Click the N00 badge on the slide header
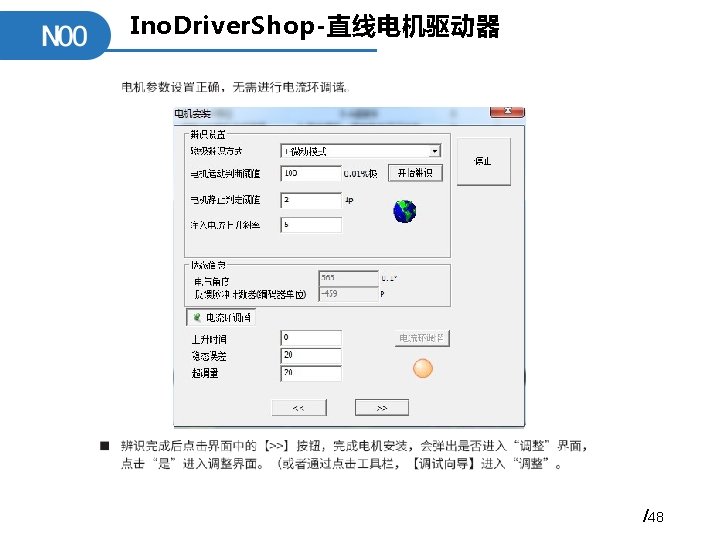Viewport: 720px width, 540px height. point(55,36)
